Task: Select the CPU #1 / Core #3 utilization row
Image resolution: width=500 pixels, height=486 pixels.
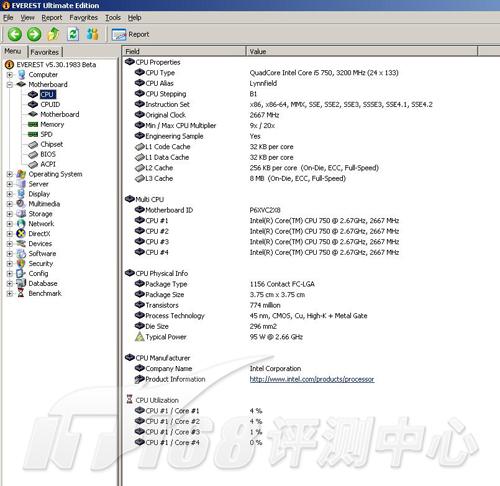Action: 199,432
